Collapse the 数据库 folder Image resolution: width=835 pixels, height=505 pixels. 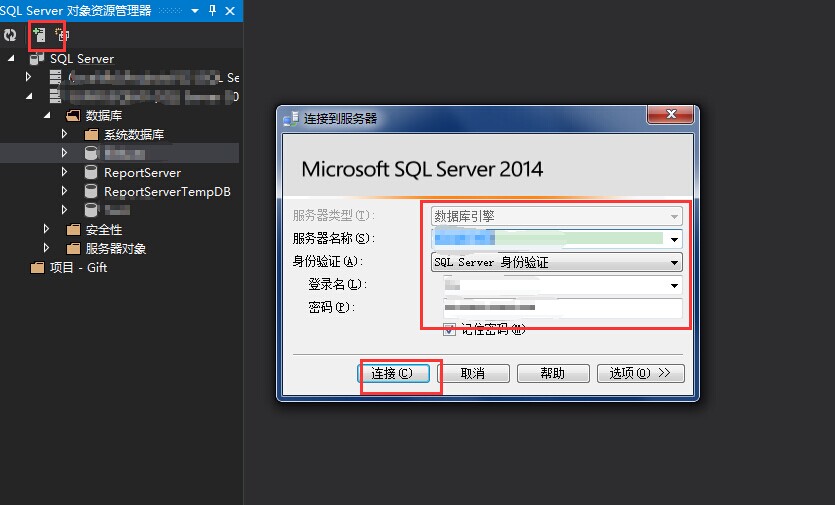47,115
